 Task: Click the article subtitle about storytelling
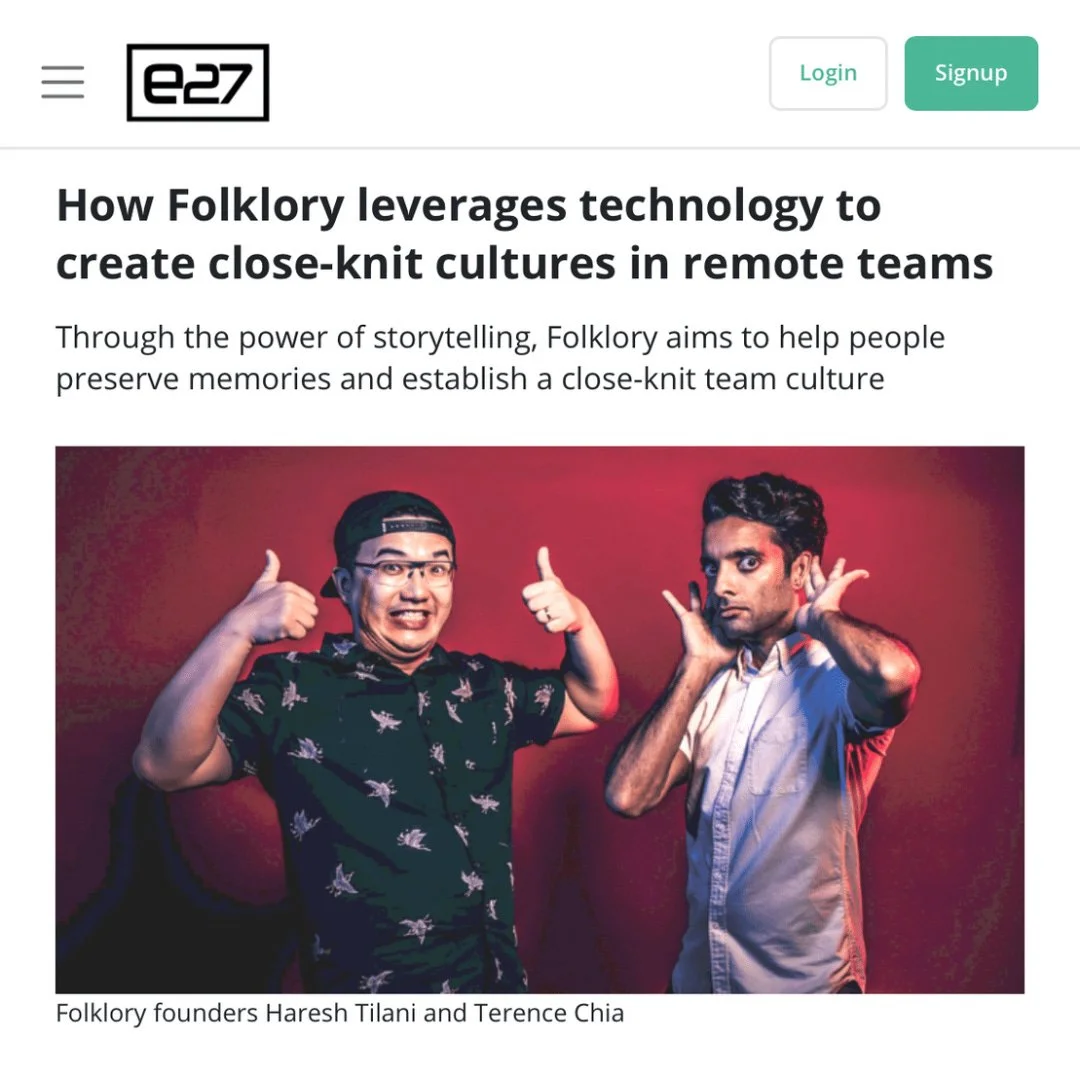[x=500, y=358]
